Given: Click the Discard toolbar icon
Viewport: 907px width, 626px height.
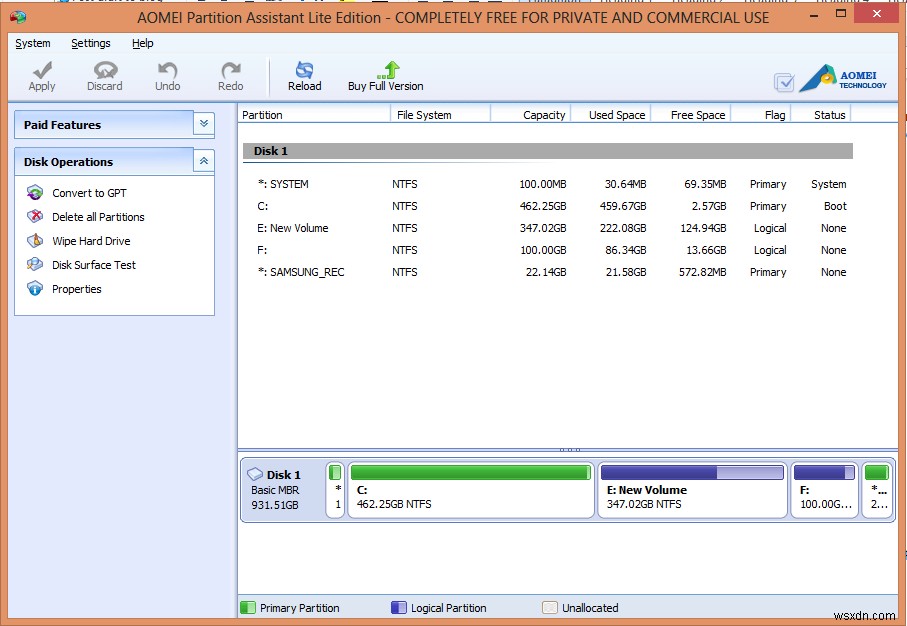Looking at the screenshot, I should tap(104, 75).
